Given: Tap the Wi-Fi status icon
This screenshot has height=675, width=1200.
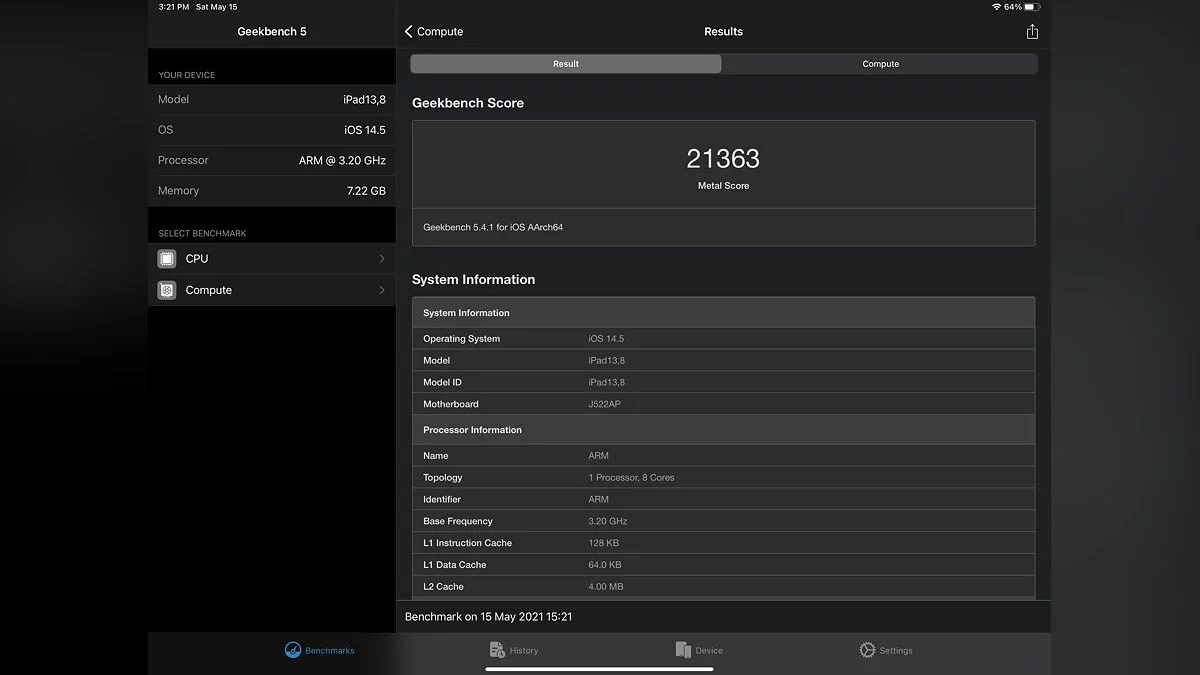Looking at the screenshot, I should (x=996, y=7).
